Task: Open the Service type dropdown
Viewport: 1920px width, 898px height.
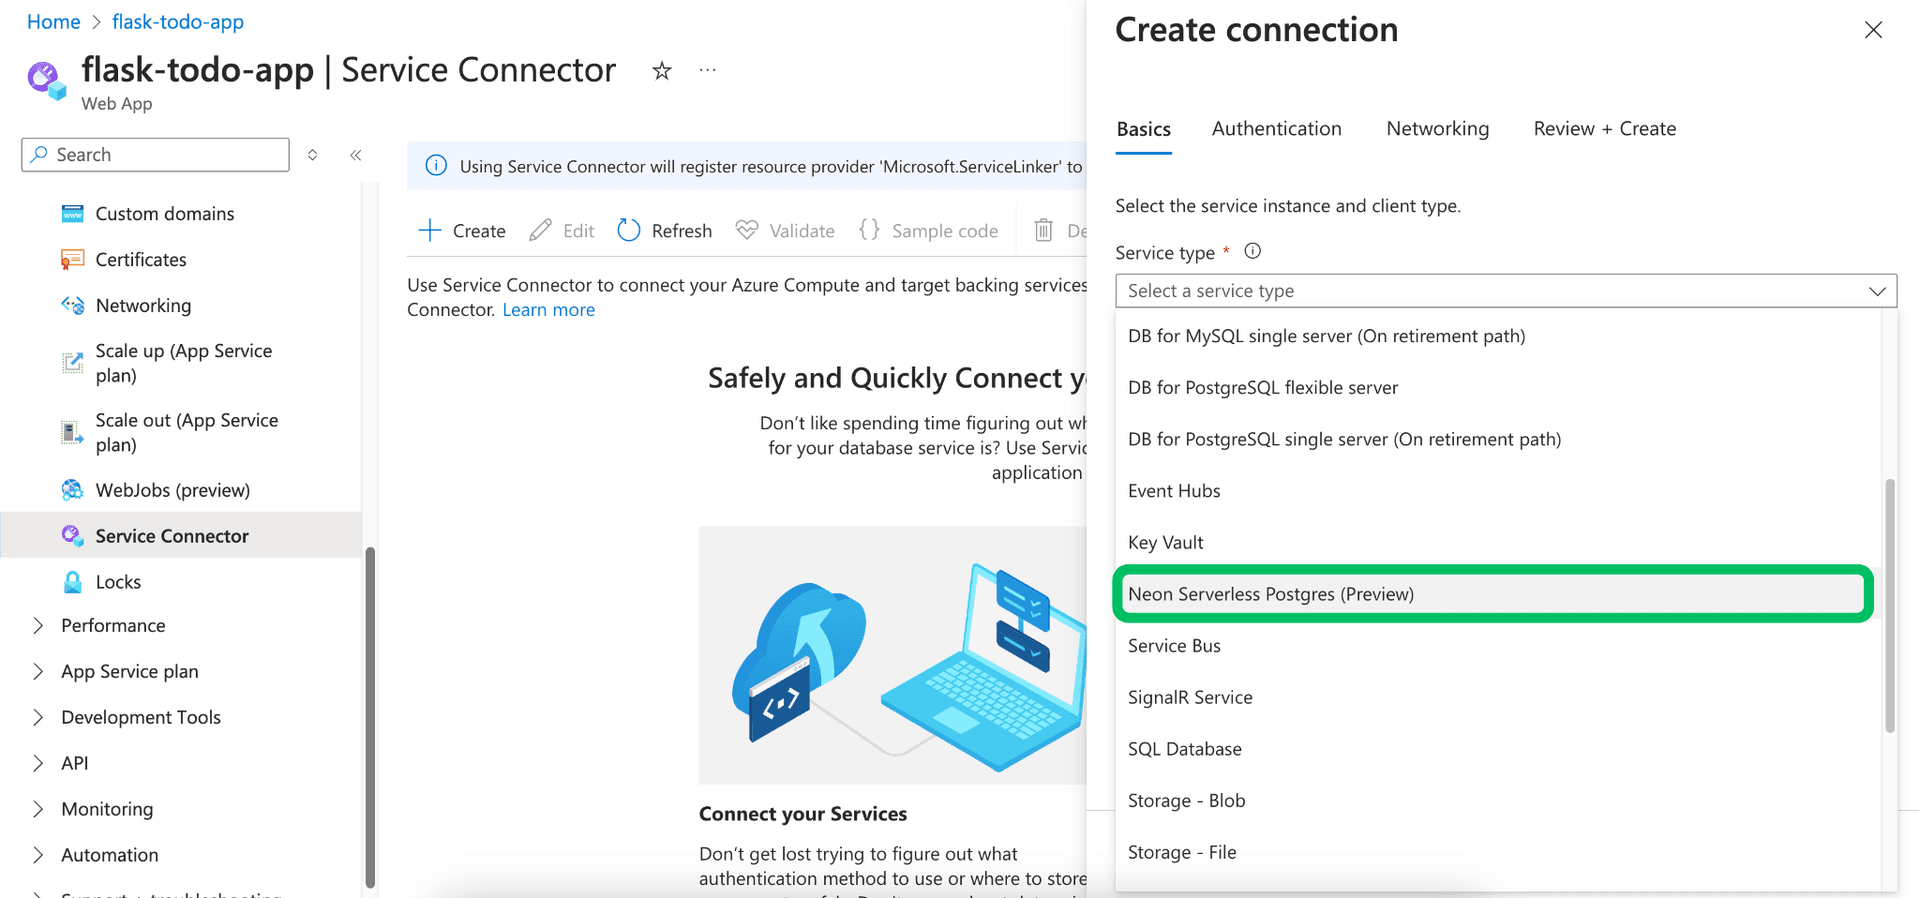Action: (x=1505, y=291)
